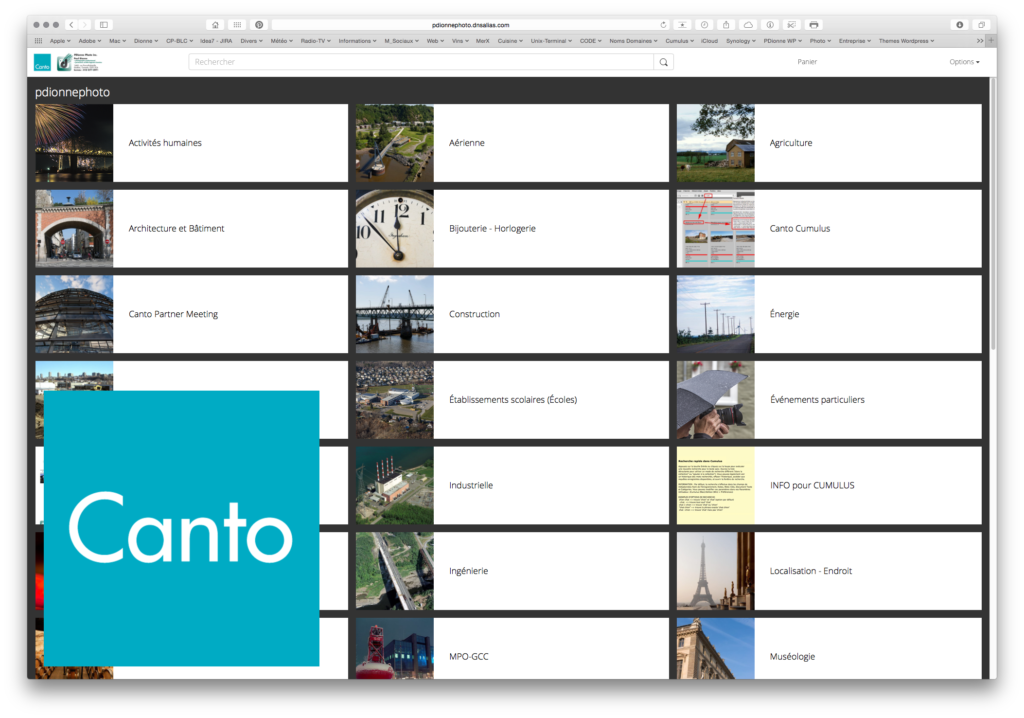This screenshot has width=1024, height=718.
Task: Open the MerX bookmark
Action: (483, 41)
